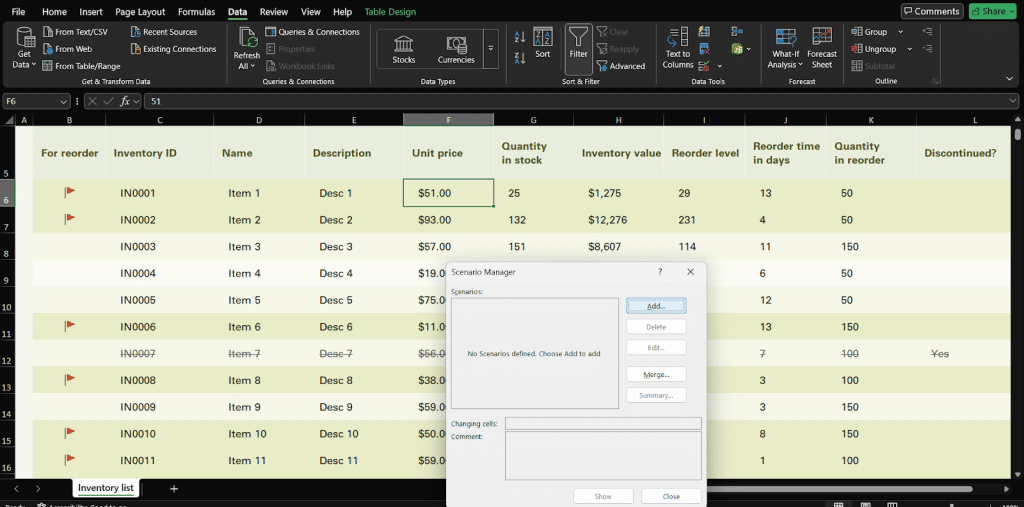Image resolution: width=1024 pixels, height=507 pixels.
Task: Click the Ungroup outline button
Action: click(874, 48)
